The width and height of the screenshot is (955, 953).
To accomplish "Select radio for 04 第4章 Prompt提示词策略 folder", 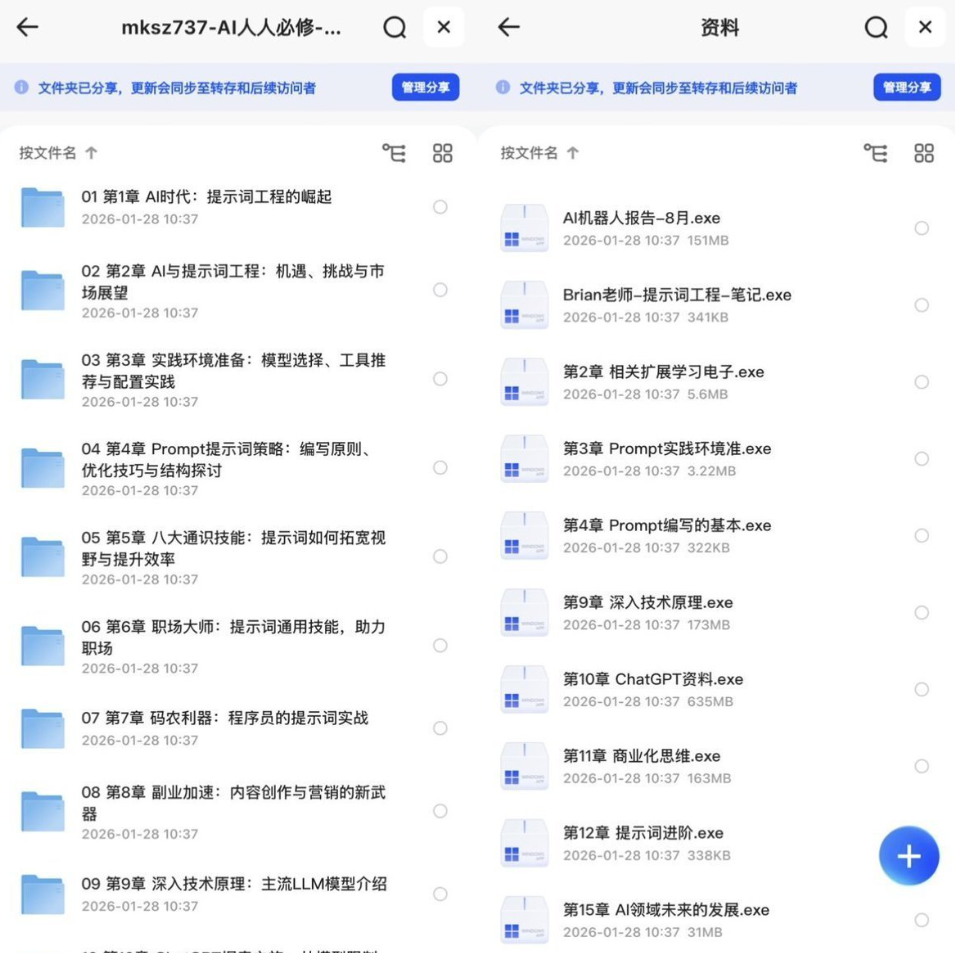I will [x=440, y=468].
